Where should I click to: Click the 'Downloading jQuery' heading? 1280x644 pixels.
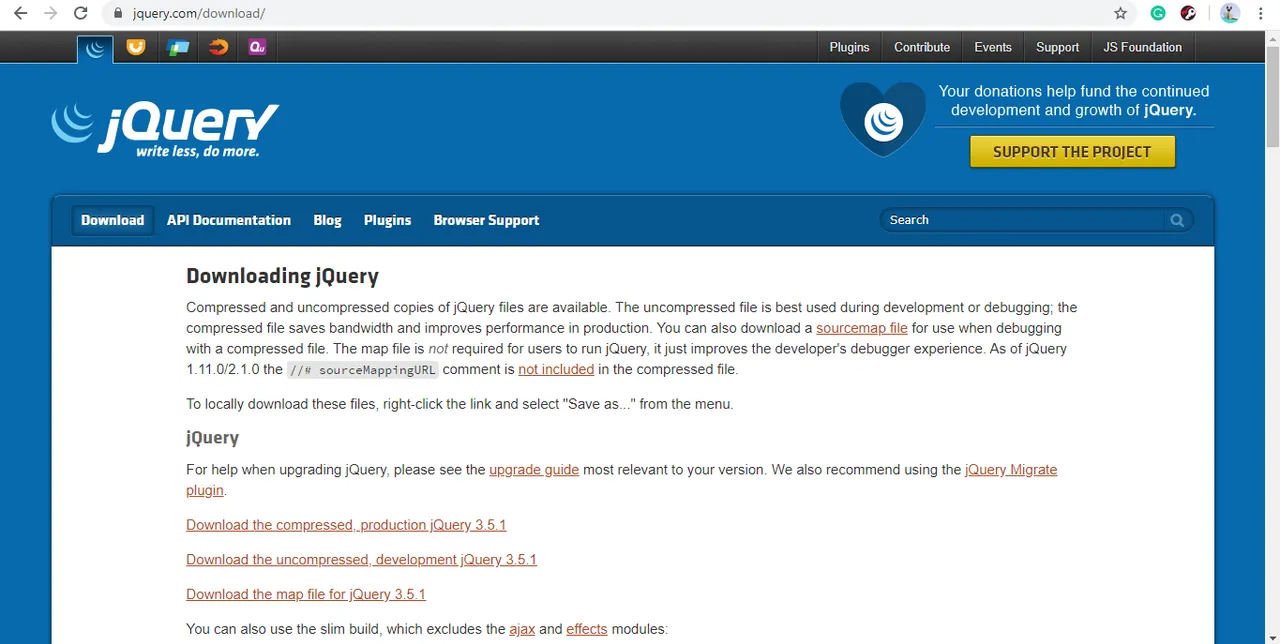pyautogui.click(x=282, y=276)
